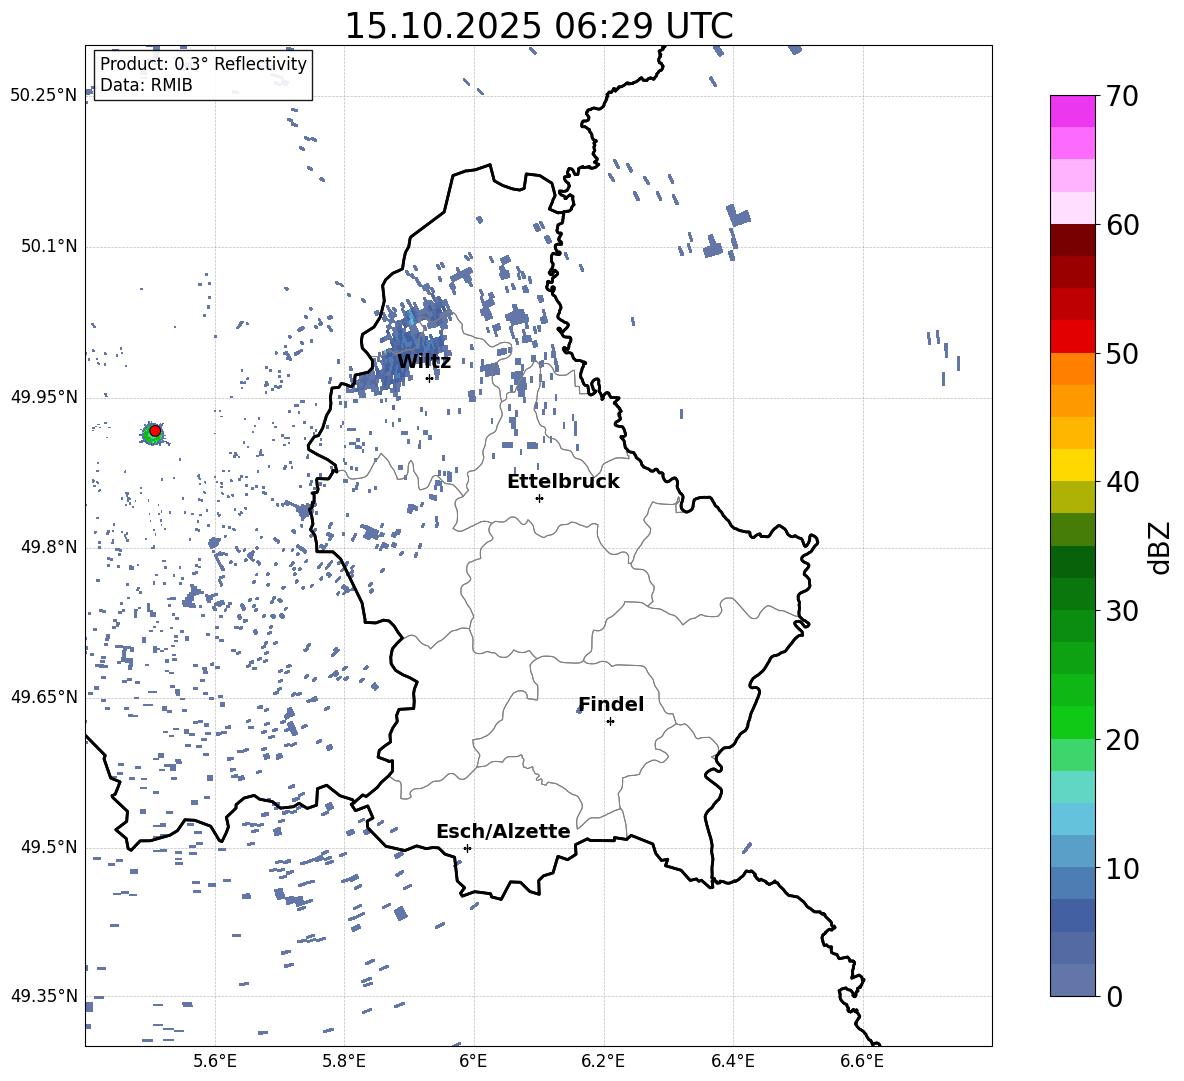This screenshot has width=1184, height=1081.
Task: Click the Esch/Alzette station cross marker
Action: [x=467, y=848]
